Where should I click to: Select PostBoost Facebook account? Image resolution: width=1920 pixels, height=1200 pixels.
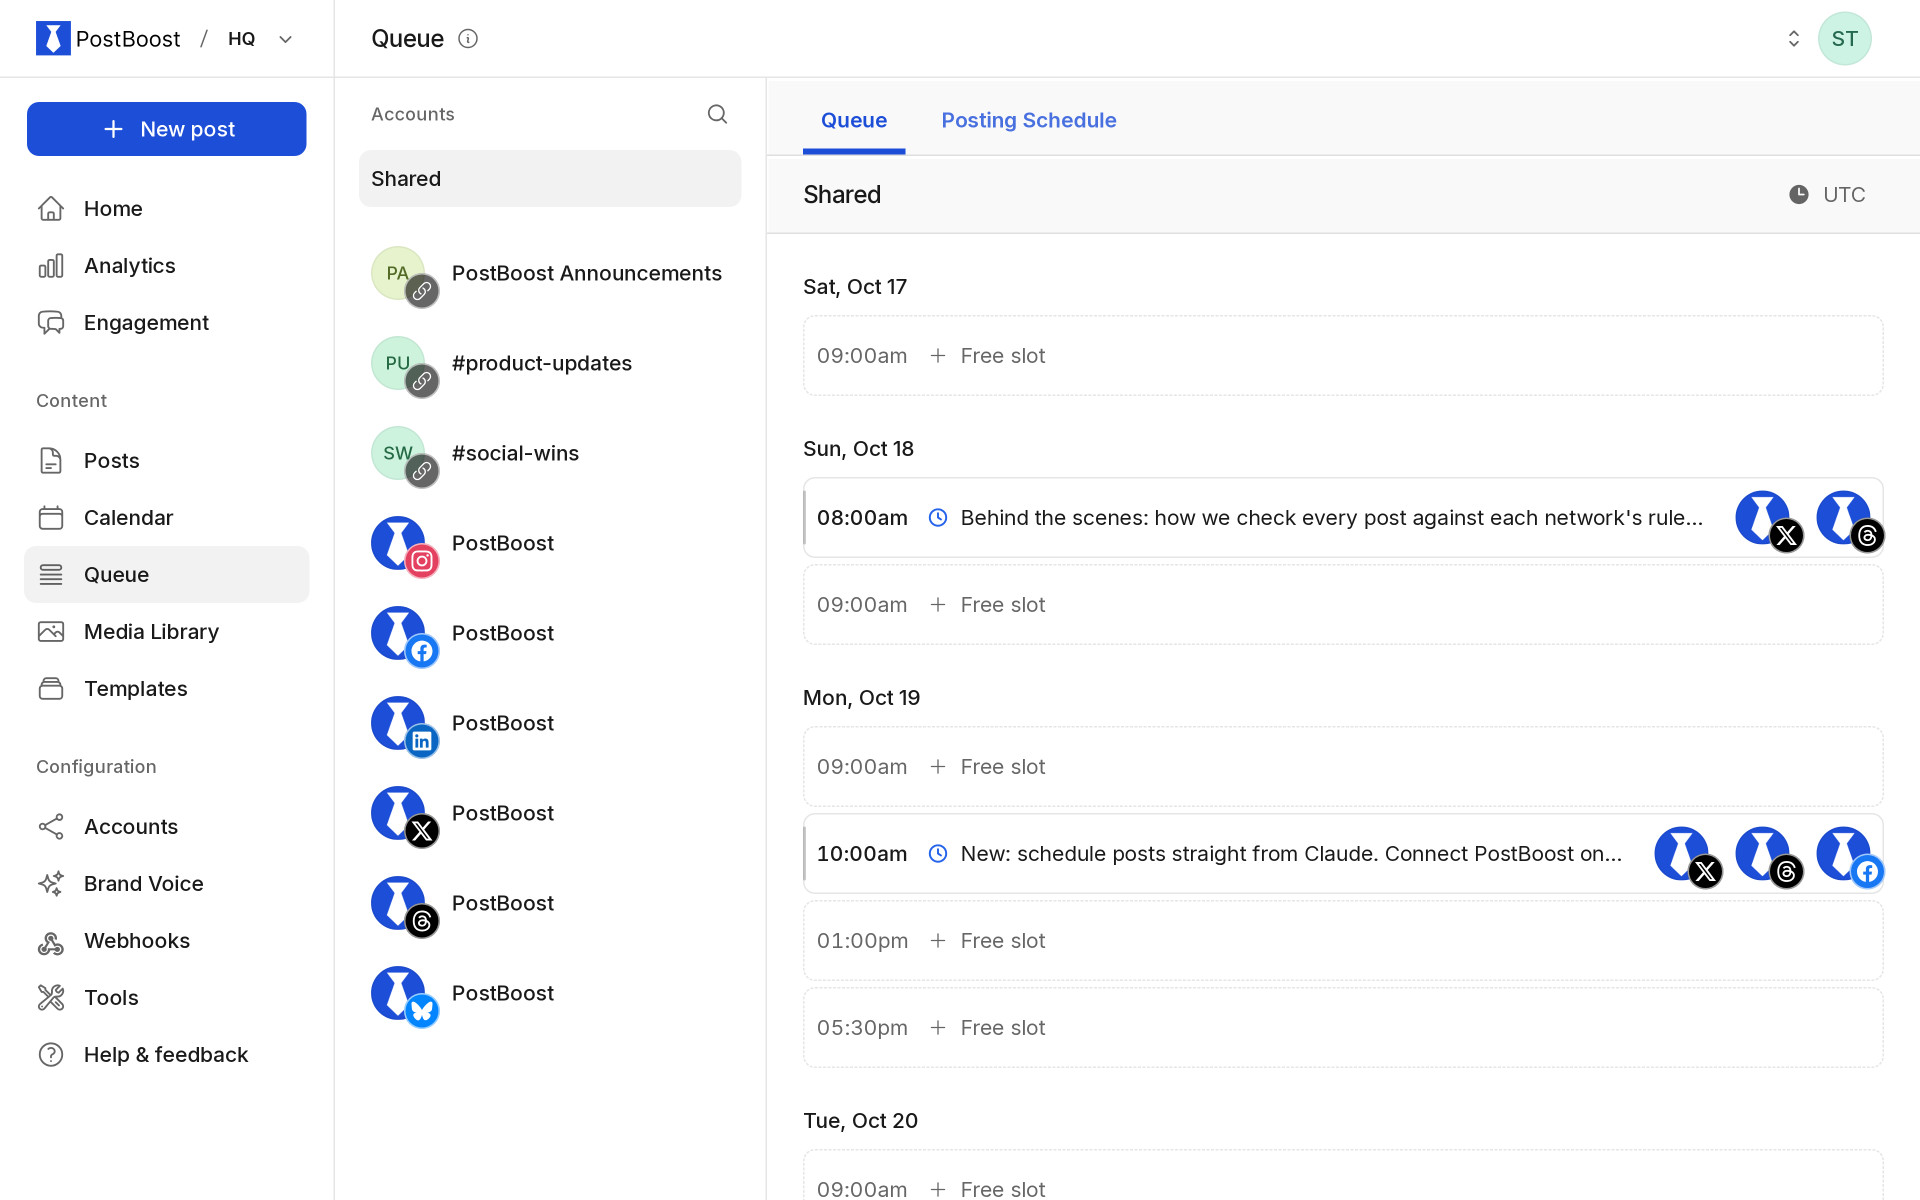coord(550,633)
